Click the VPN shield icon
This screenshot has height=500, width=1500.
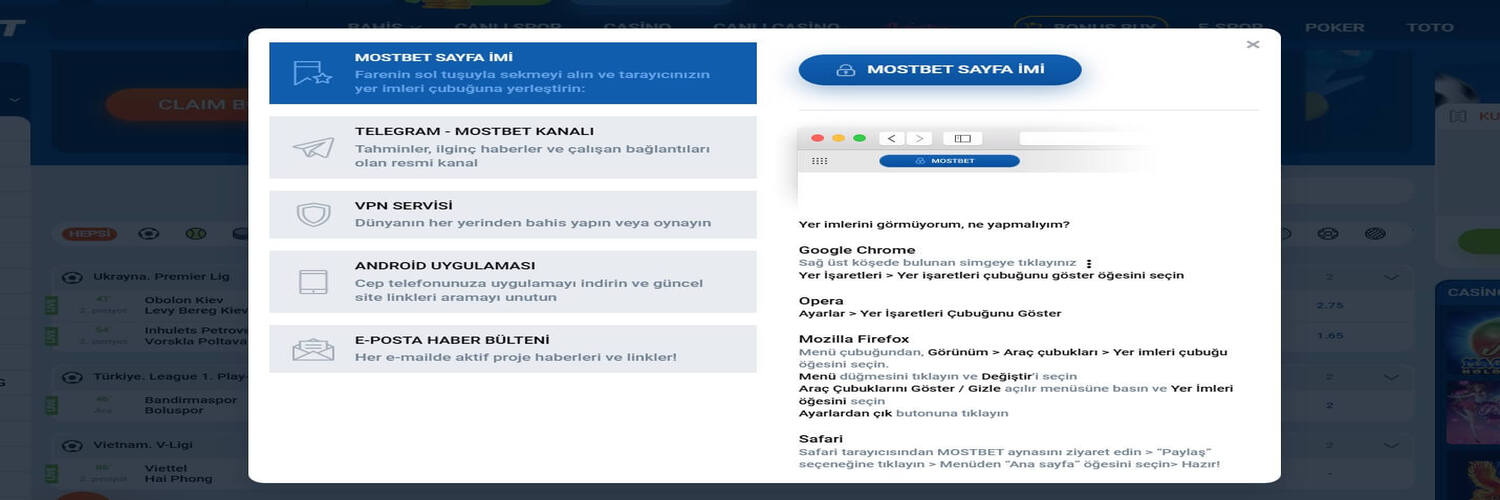pos(313,214)
